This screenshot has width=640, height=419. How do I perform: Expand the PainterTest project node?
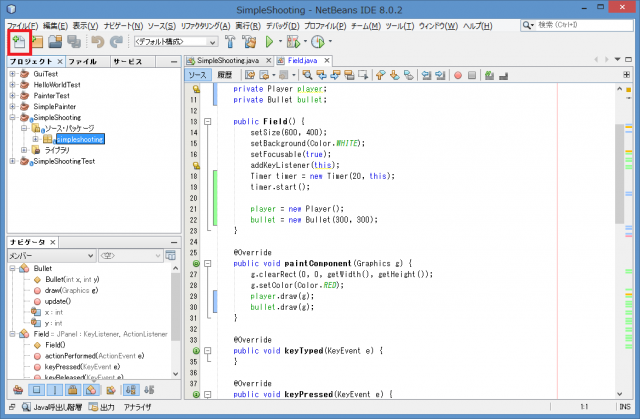[12, 95]
